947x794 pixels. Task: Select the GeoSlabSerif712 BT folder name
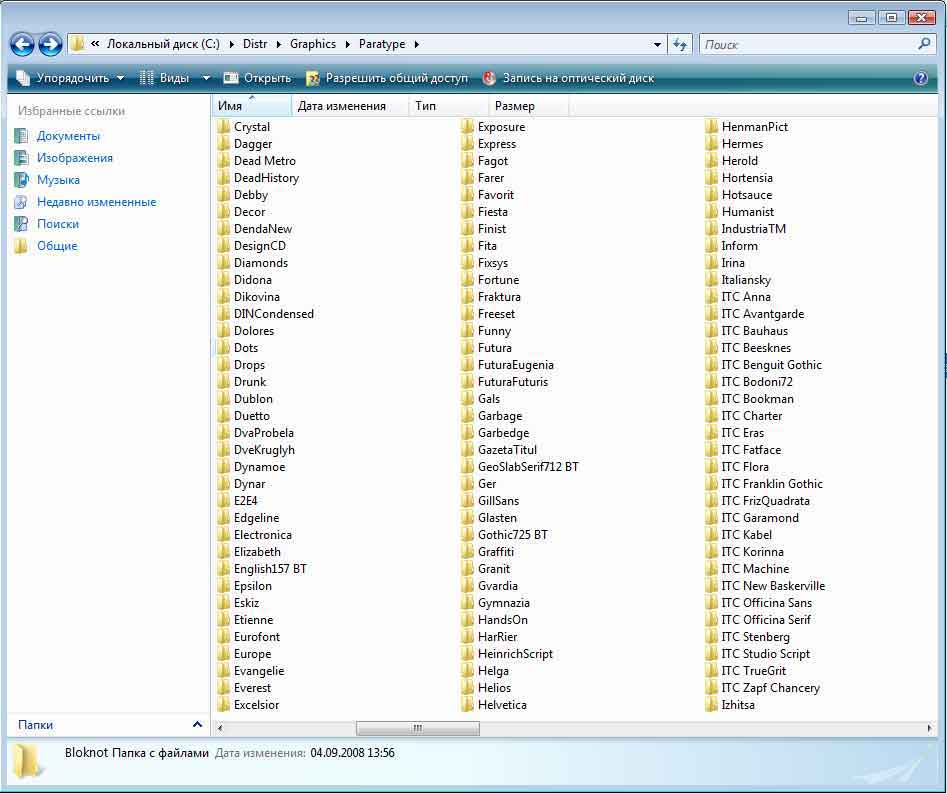tap(528, 467)
